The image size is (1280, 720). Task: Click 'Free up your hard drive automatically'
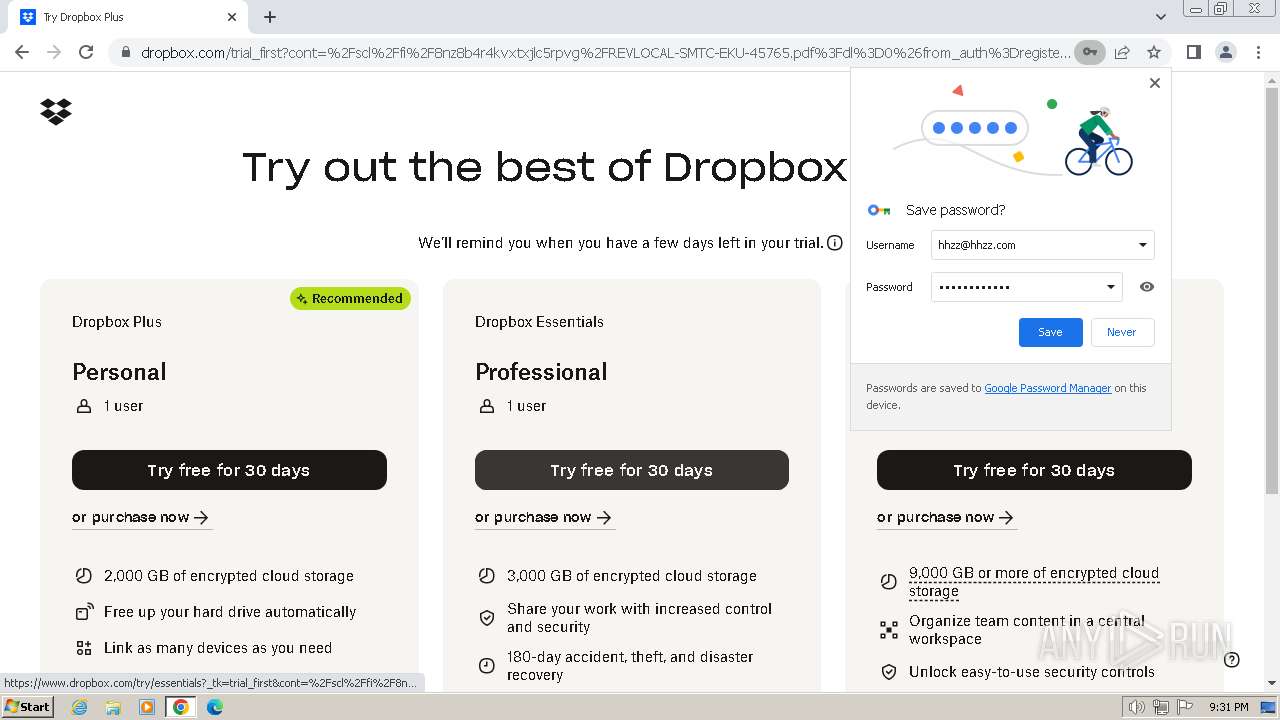coord(230,612)
